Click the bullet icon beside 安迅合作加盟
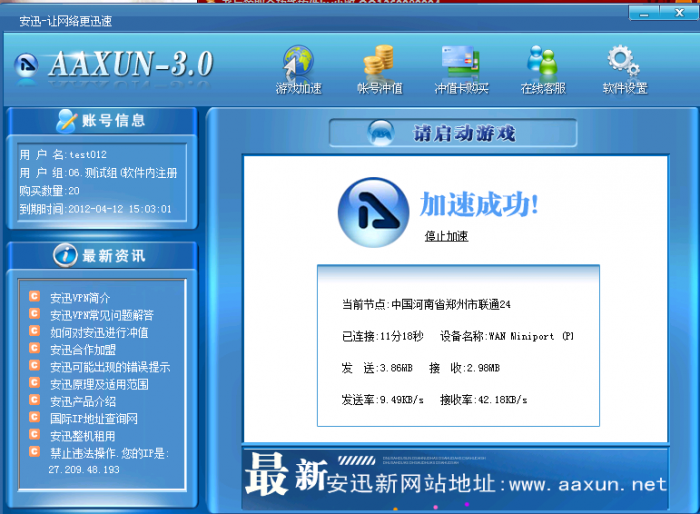Viewport: 700px width, 514px height. click(x=34, y=348)
